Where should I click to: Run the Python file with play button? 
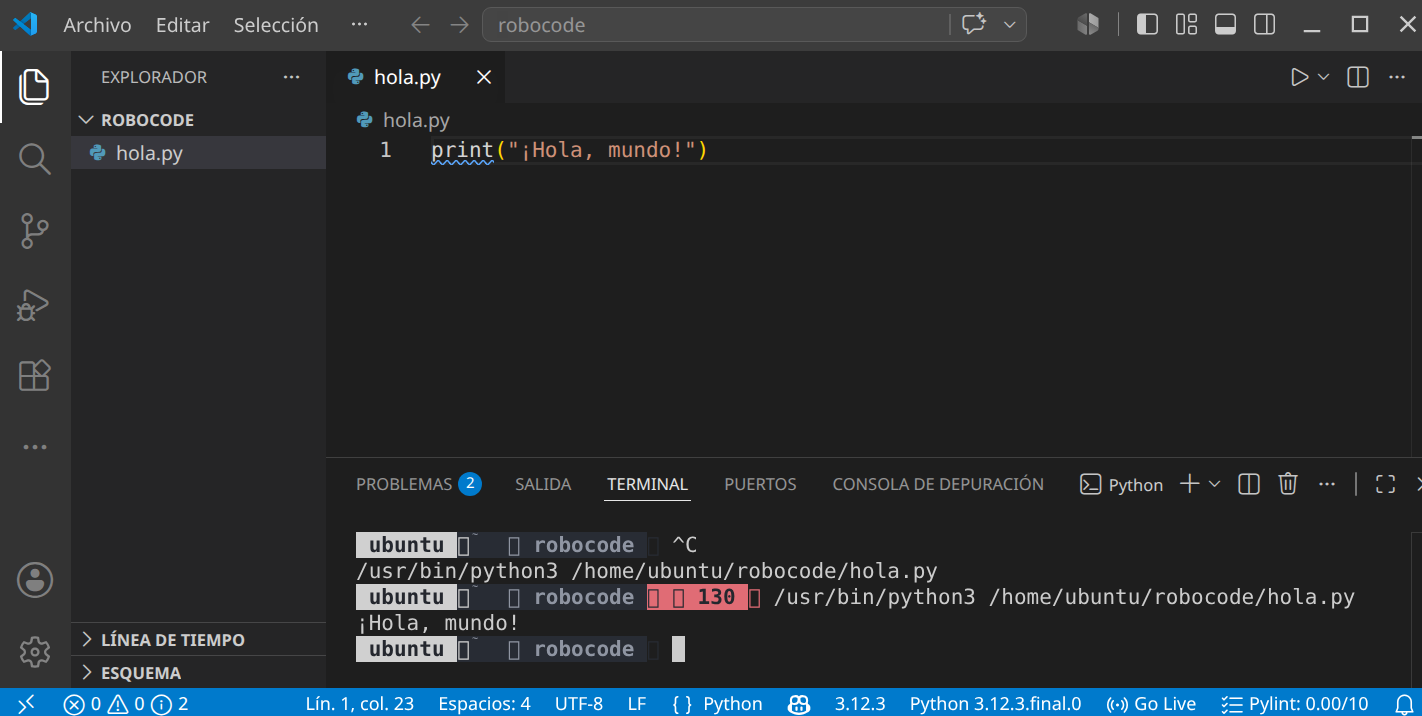point(1299,77)
